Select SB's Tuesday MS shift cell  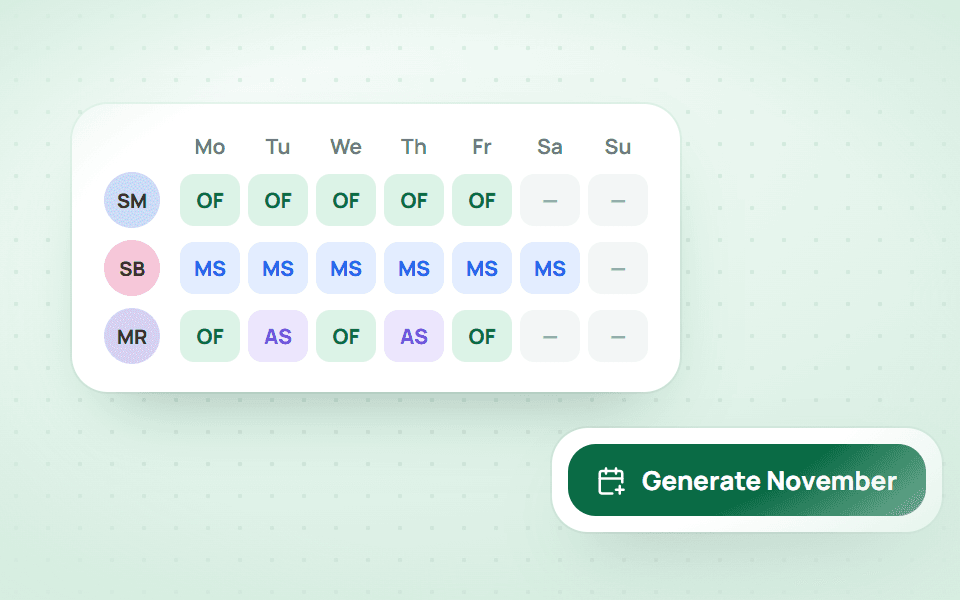[278, 268]
